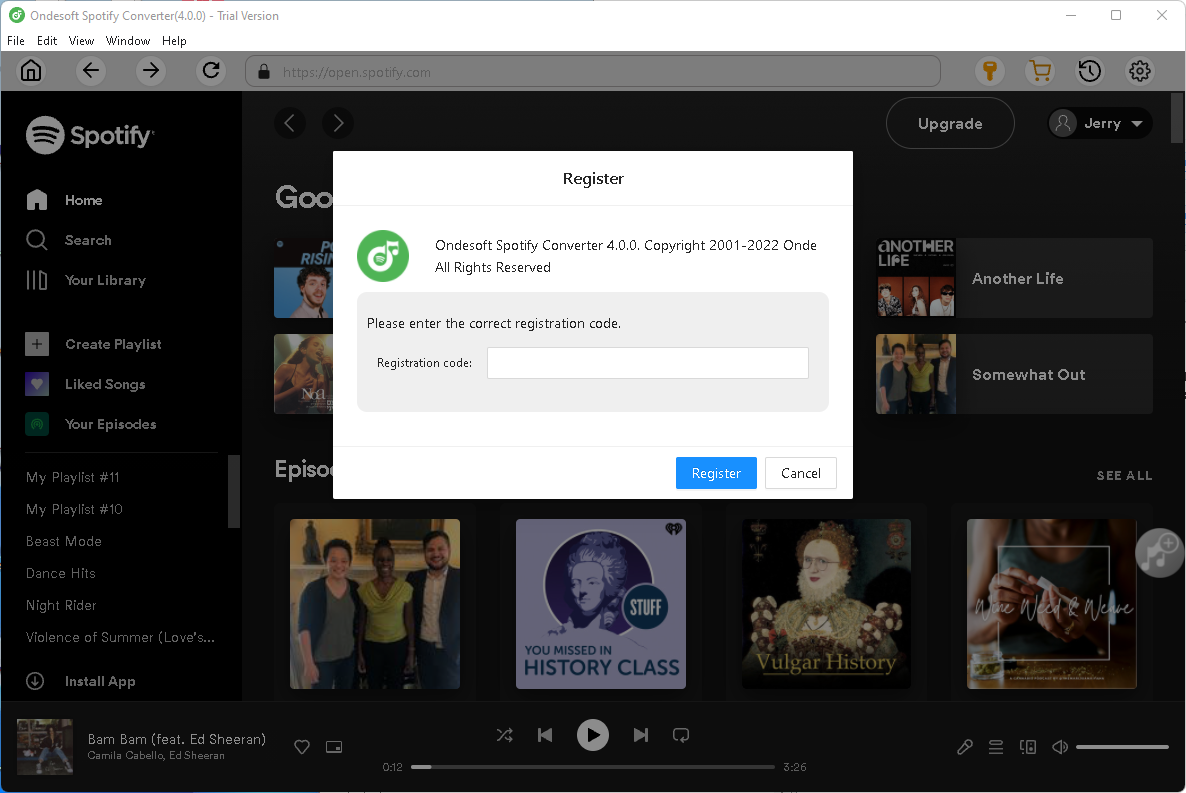The height and width of the screenshot is (793, 1186).
Task: Open settings gear icon in toolbar
Action: click(x=1140, y=71)
